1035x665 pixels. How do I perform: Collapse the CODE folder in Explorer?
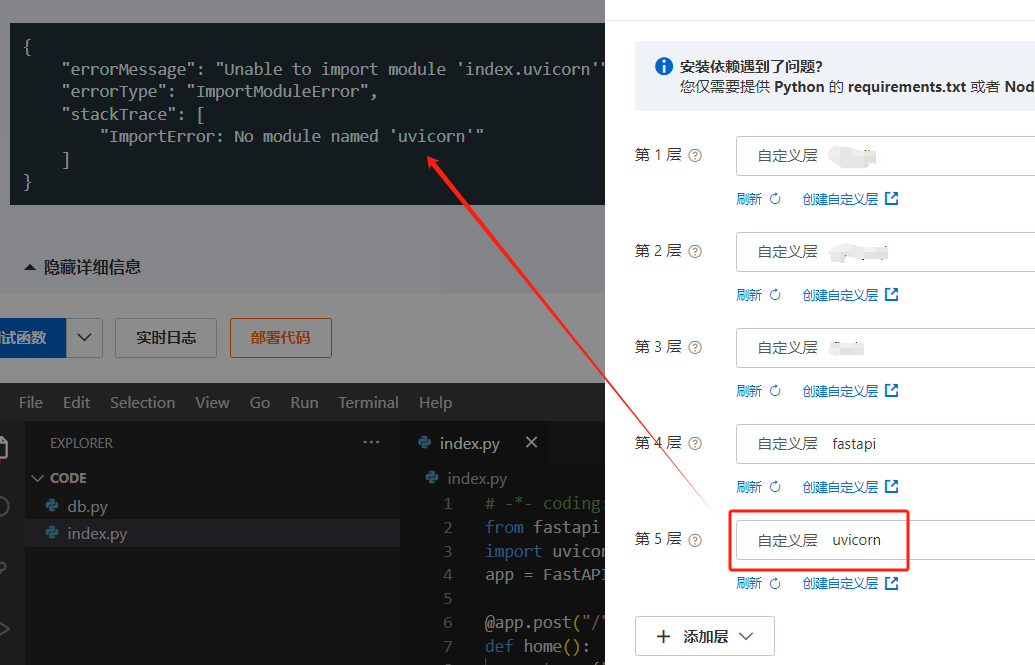(59, 477)
